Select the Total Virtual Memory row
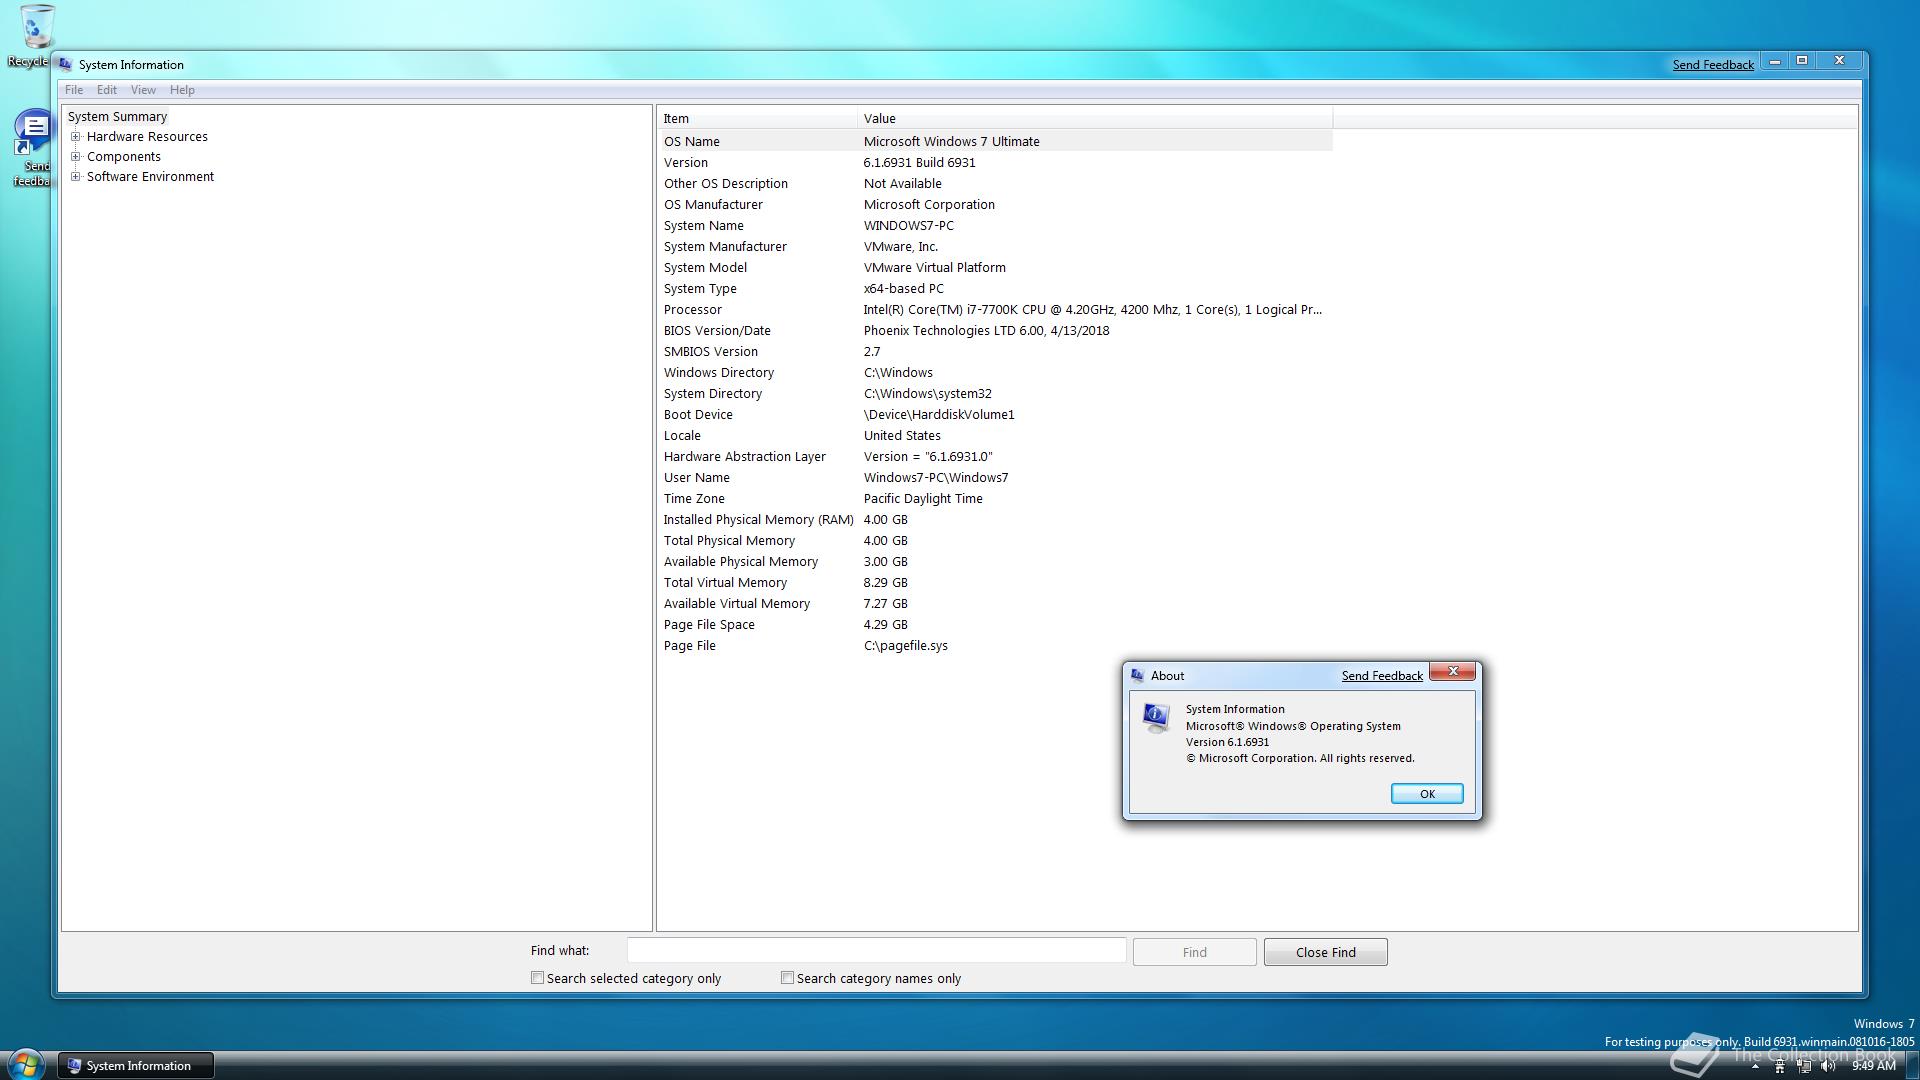 [995, 583]
